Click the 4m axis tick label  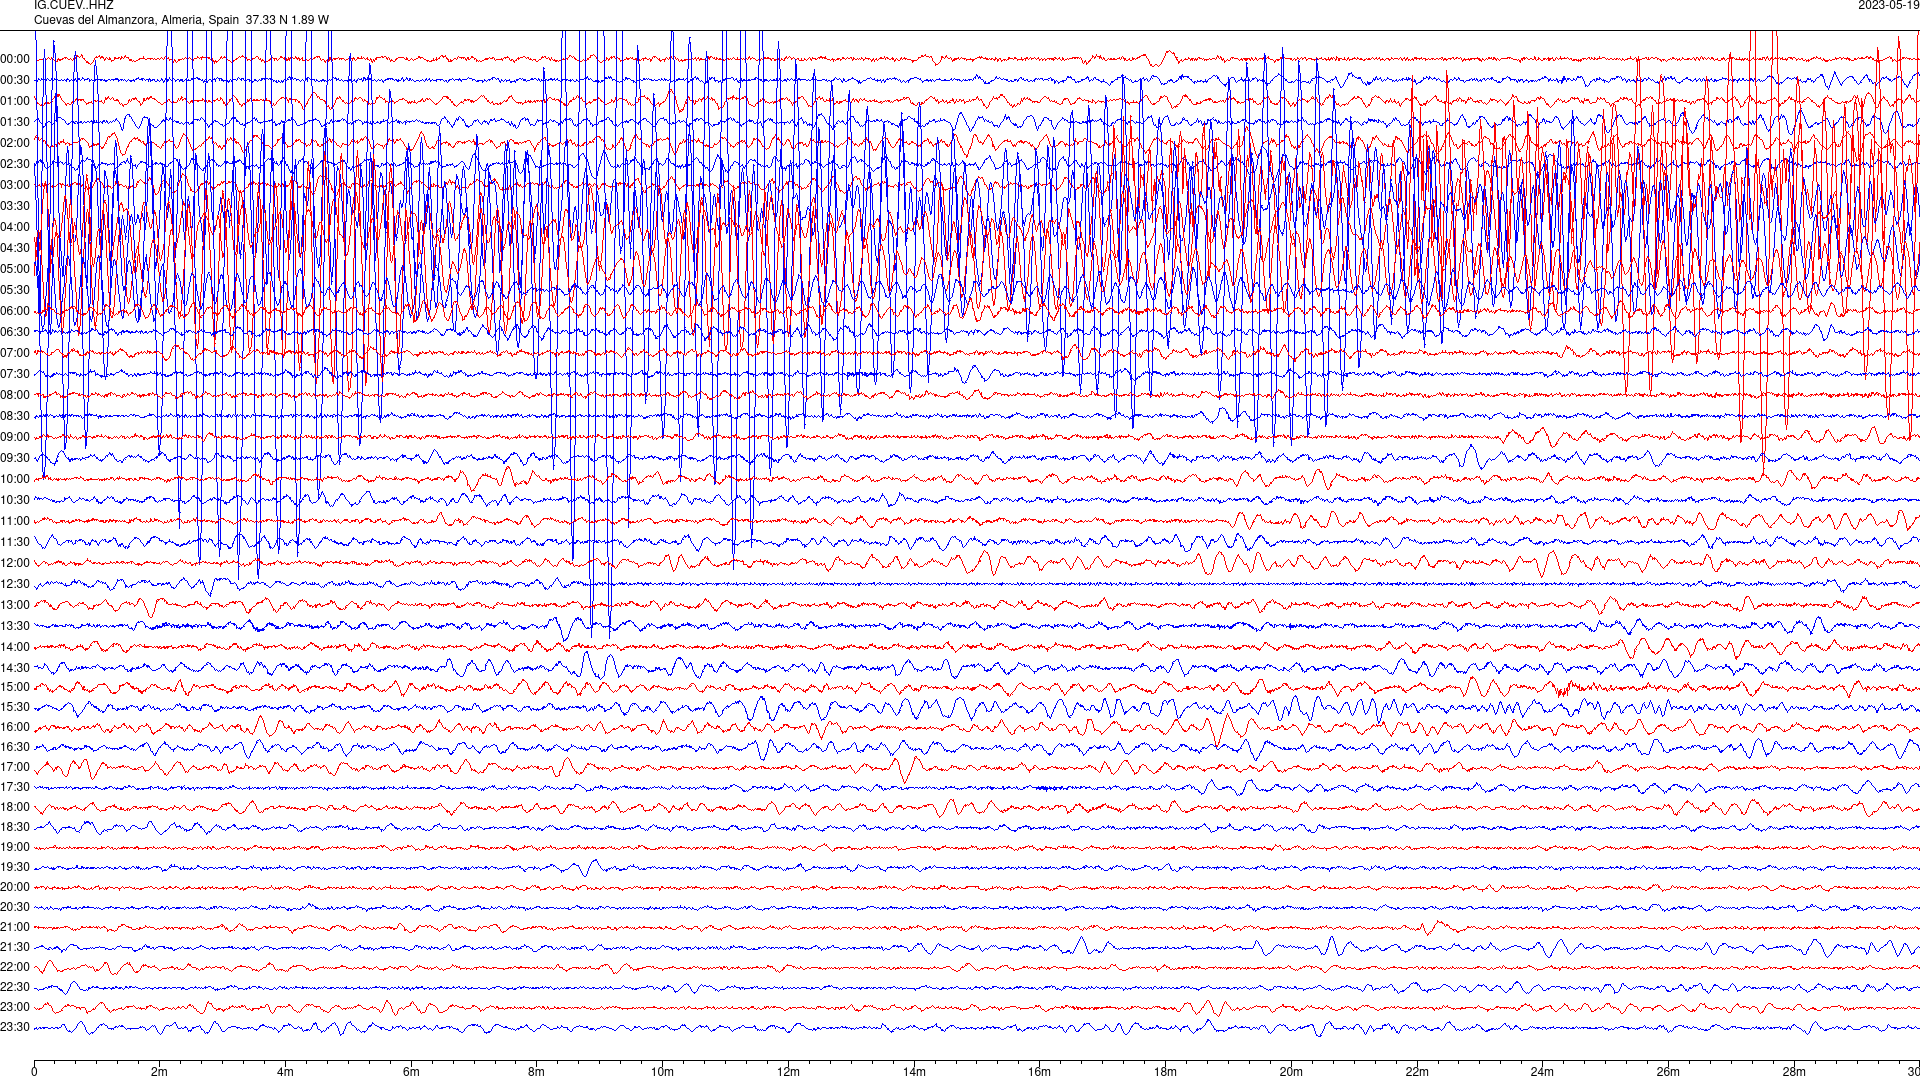[x=285, y=1073]
